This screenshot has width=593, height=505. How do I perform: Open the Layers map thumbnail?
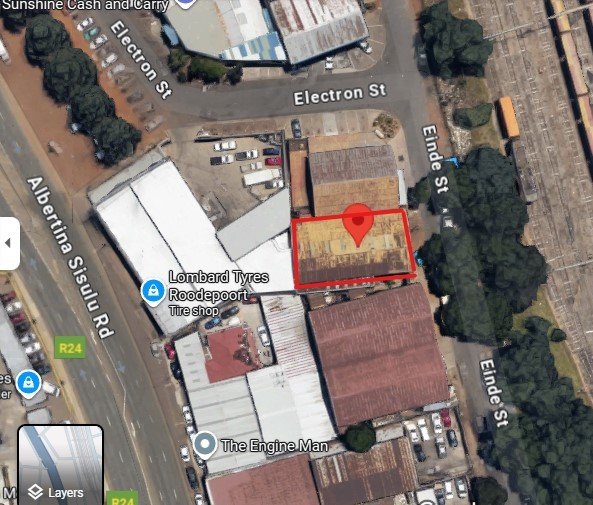coord(61,465)
